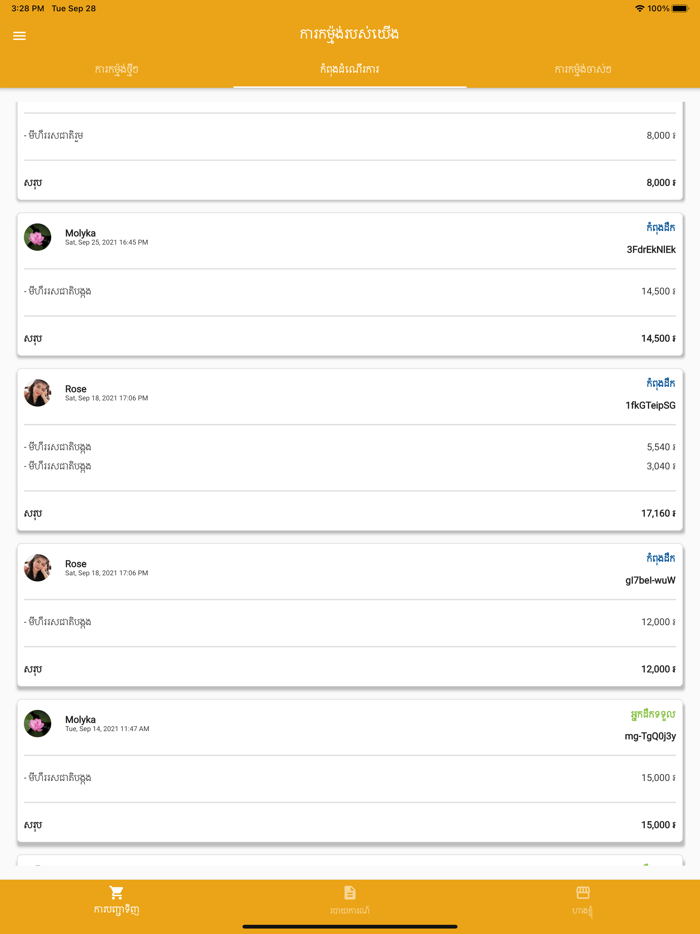
Task: Tap blue status label on Molyka's Sep 25 order
Action: [661, 228]
